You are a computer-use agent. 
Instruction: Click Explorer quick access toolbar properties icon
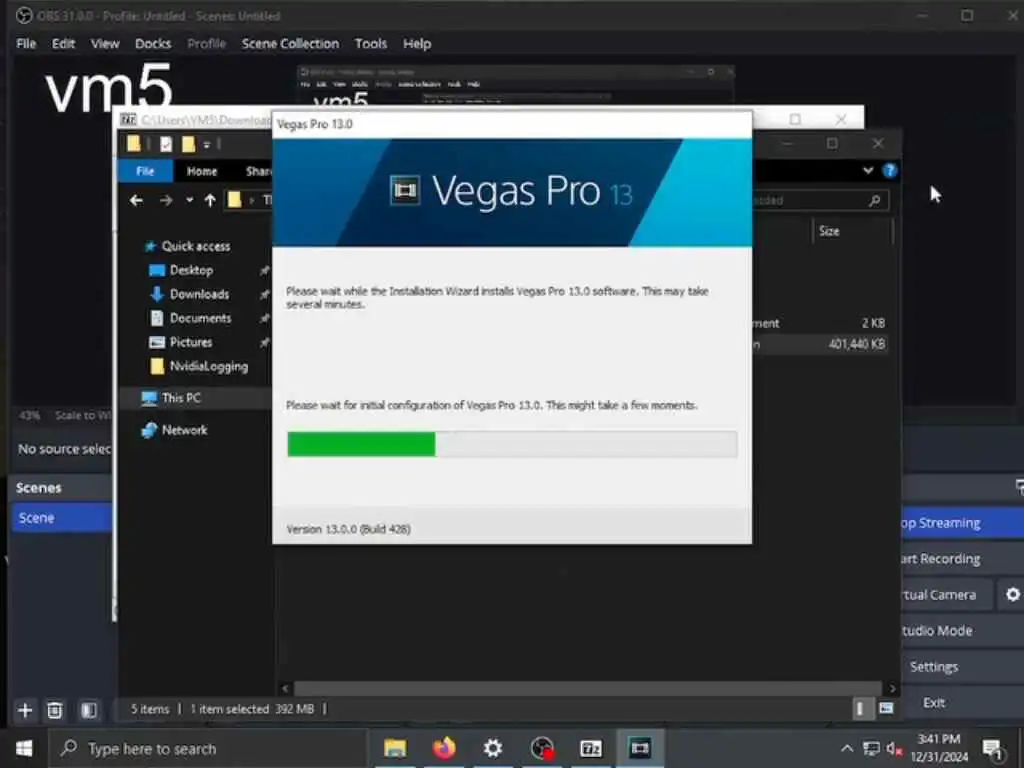[166, 144]
